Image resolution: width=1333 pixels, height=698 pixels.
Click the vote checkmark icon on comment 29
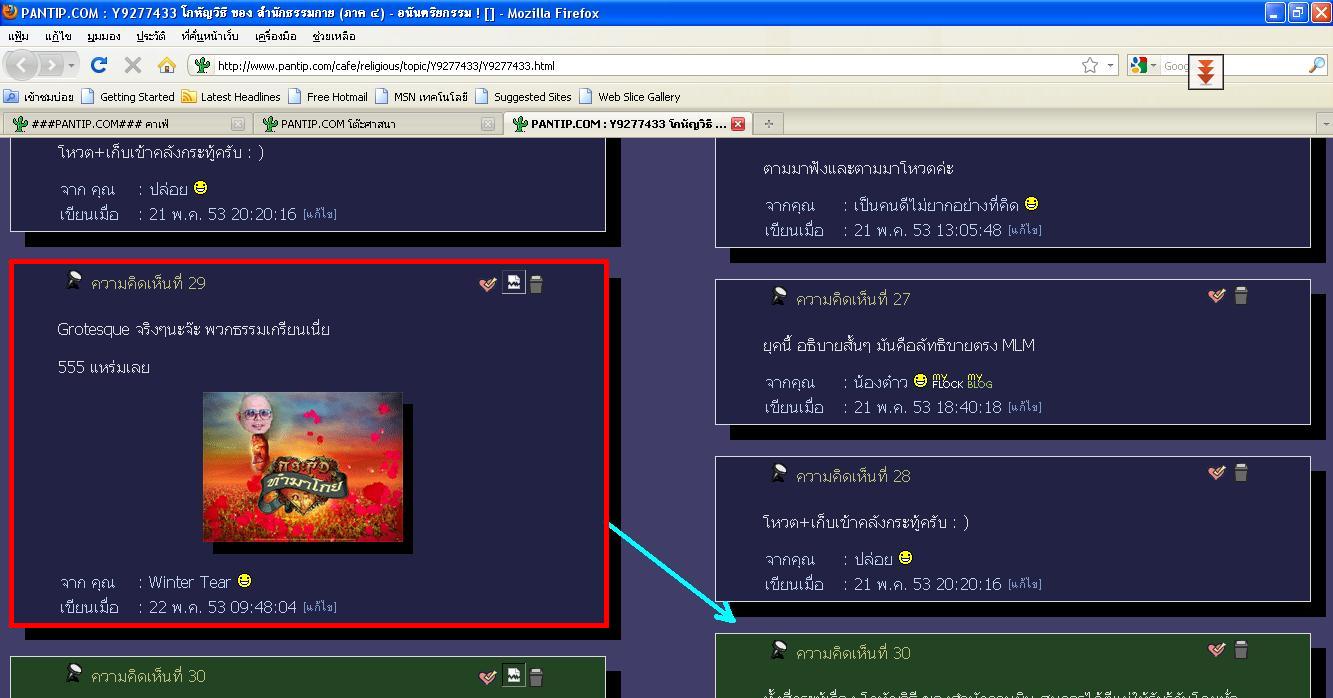[x=488, y=284]
